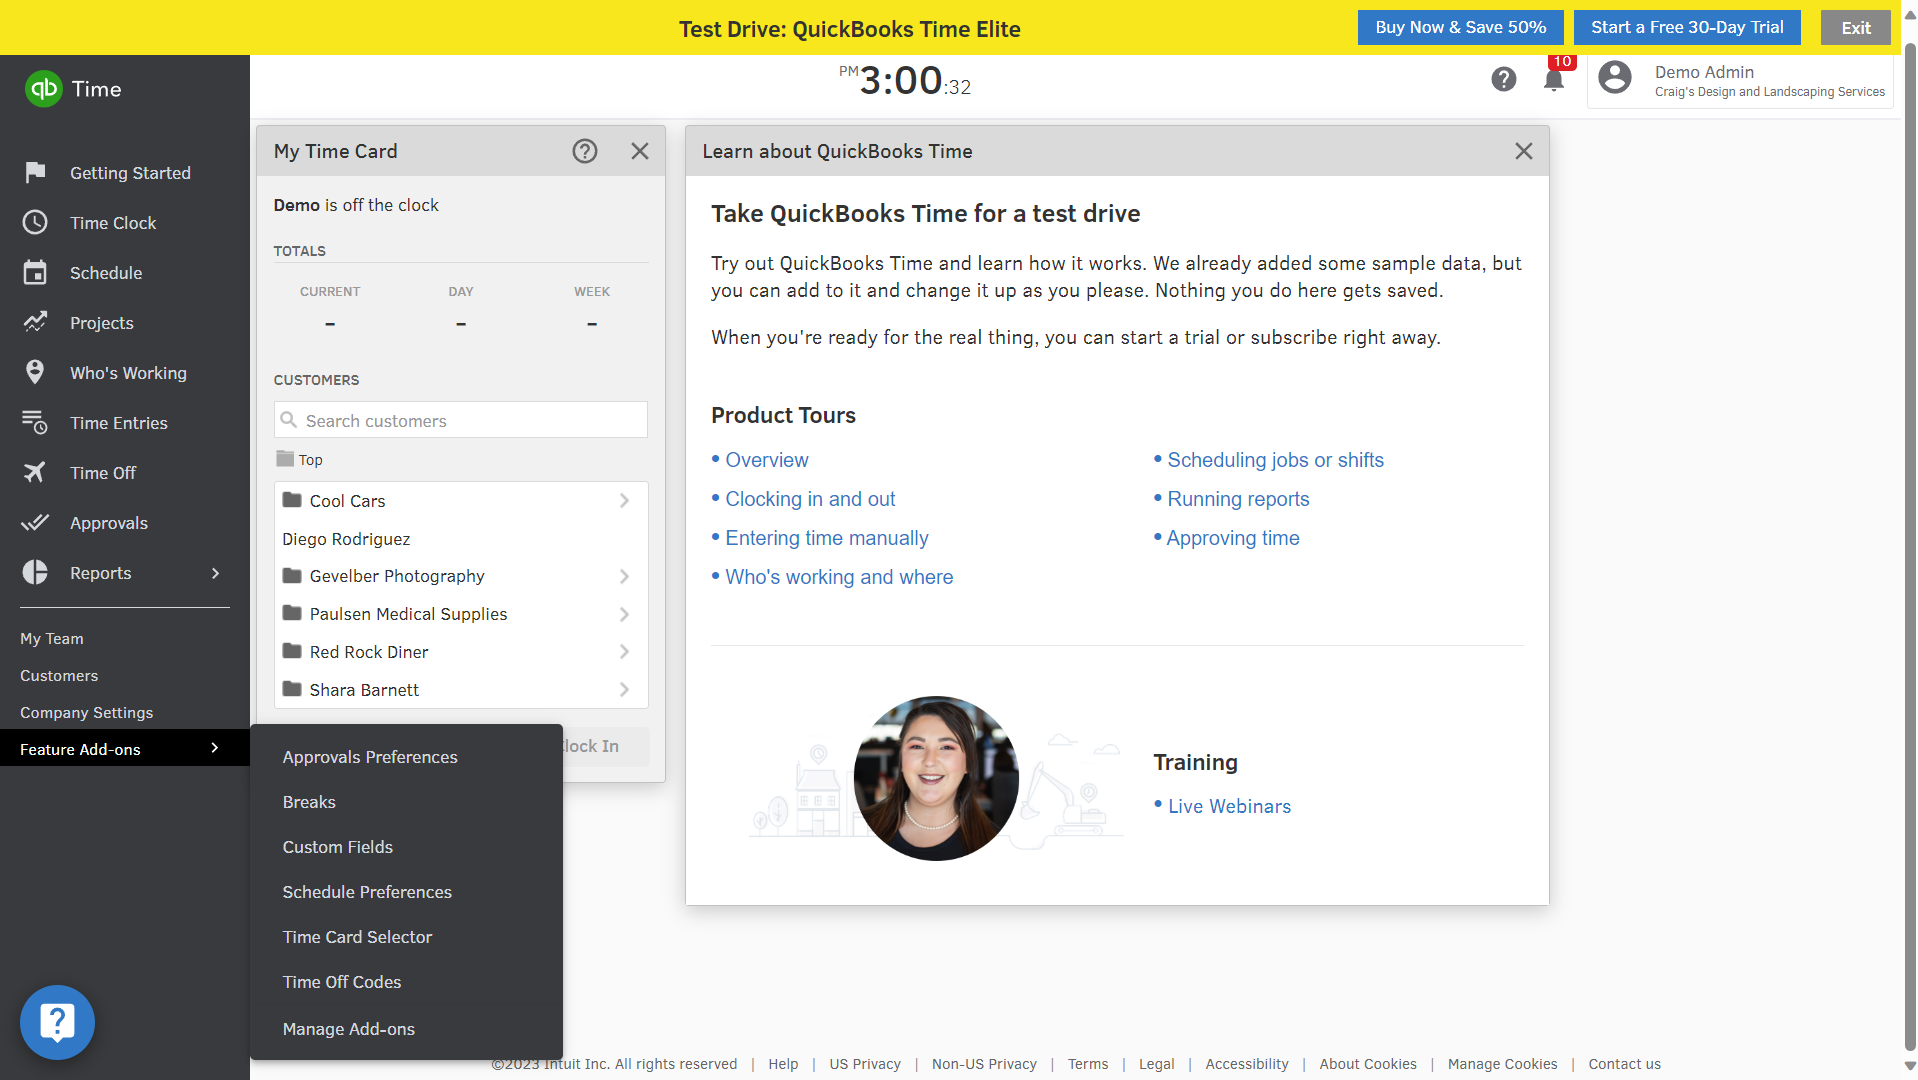Screen dimensions: 1918x1080
Task: Click the search magnifier in customers field
Action: tap(288, 420)
